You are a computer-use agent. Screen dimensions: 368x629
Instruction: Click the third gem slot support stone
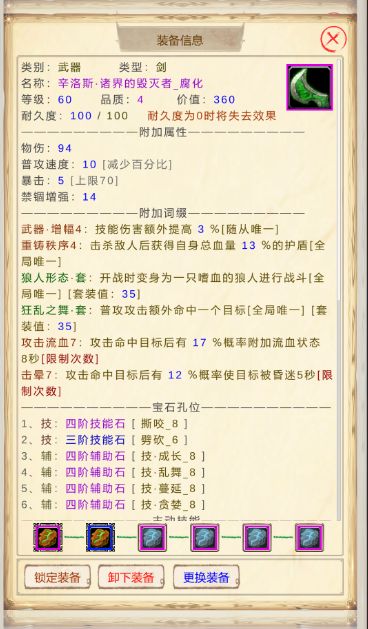tap(152, 538)
